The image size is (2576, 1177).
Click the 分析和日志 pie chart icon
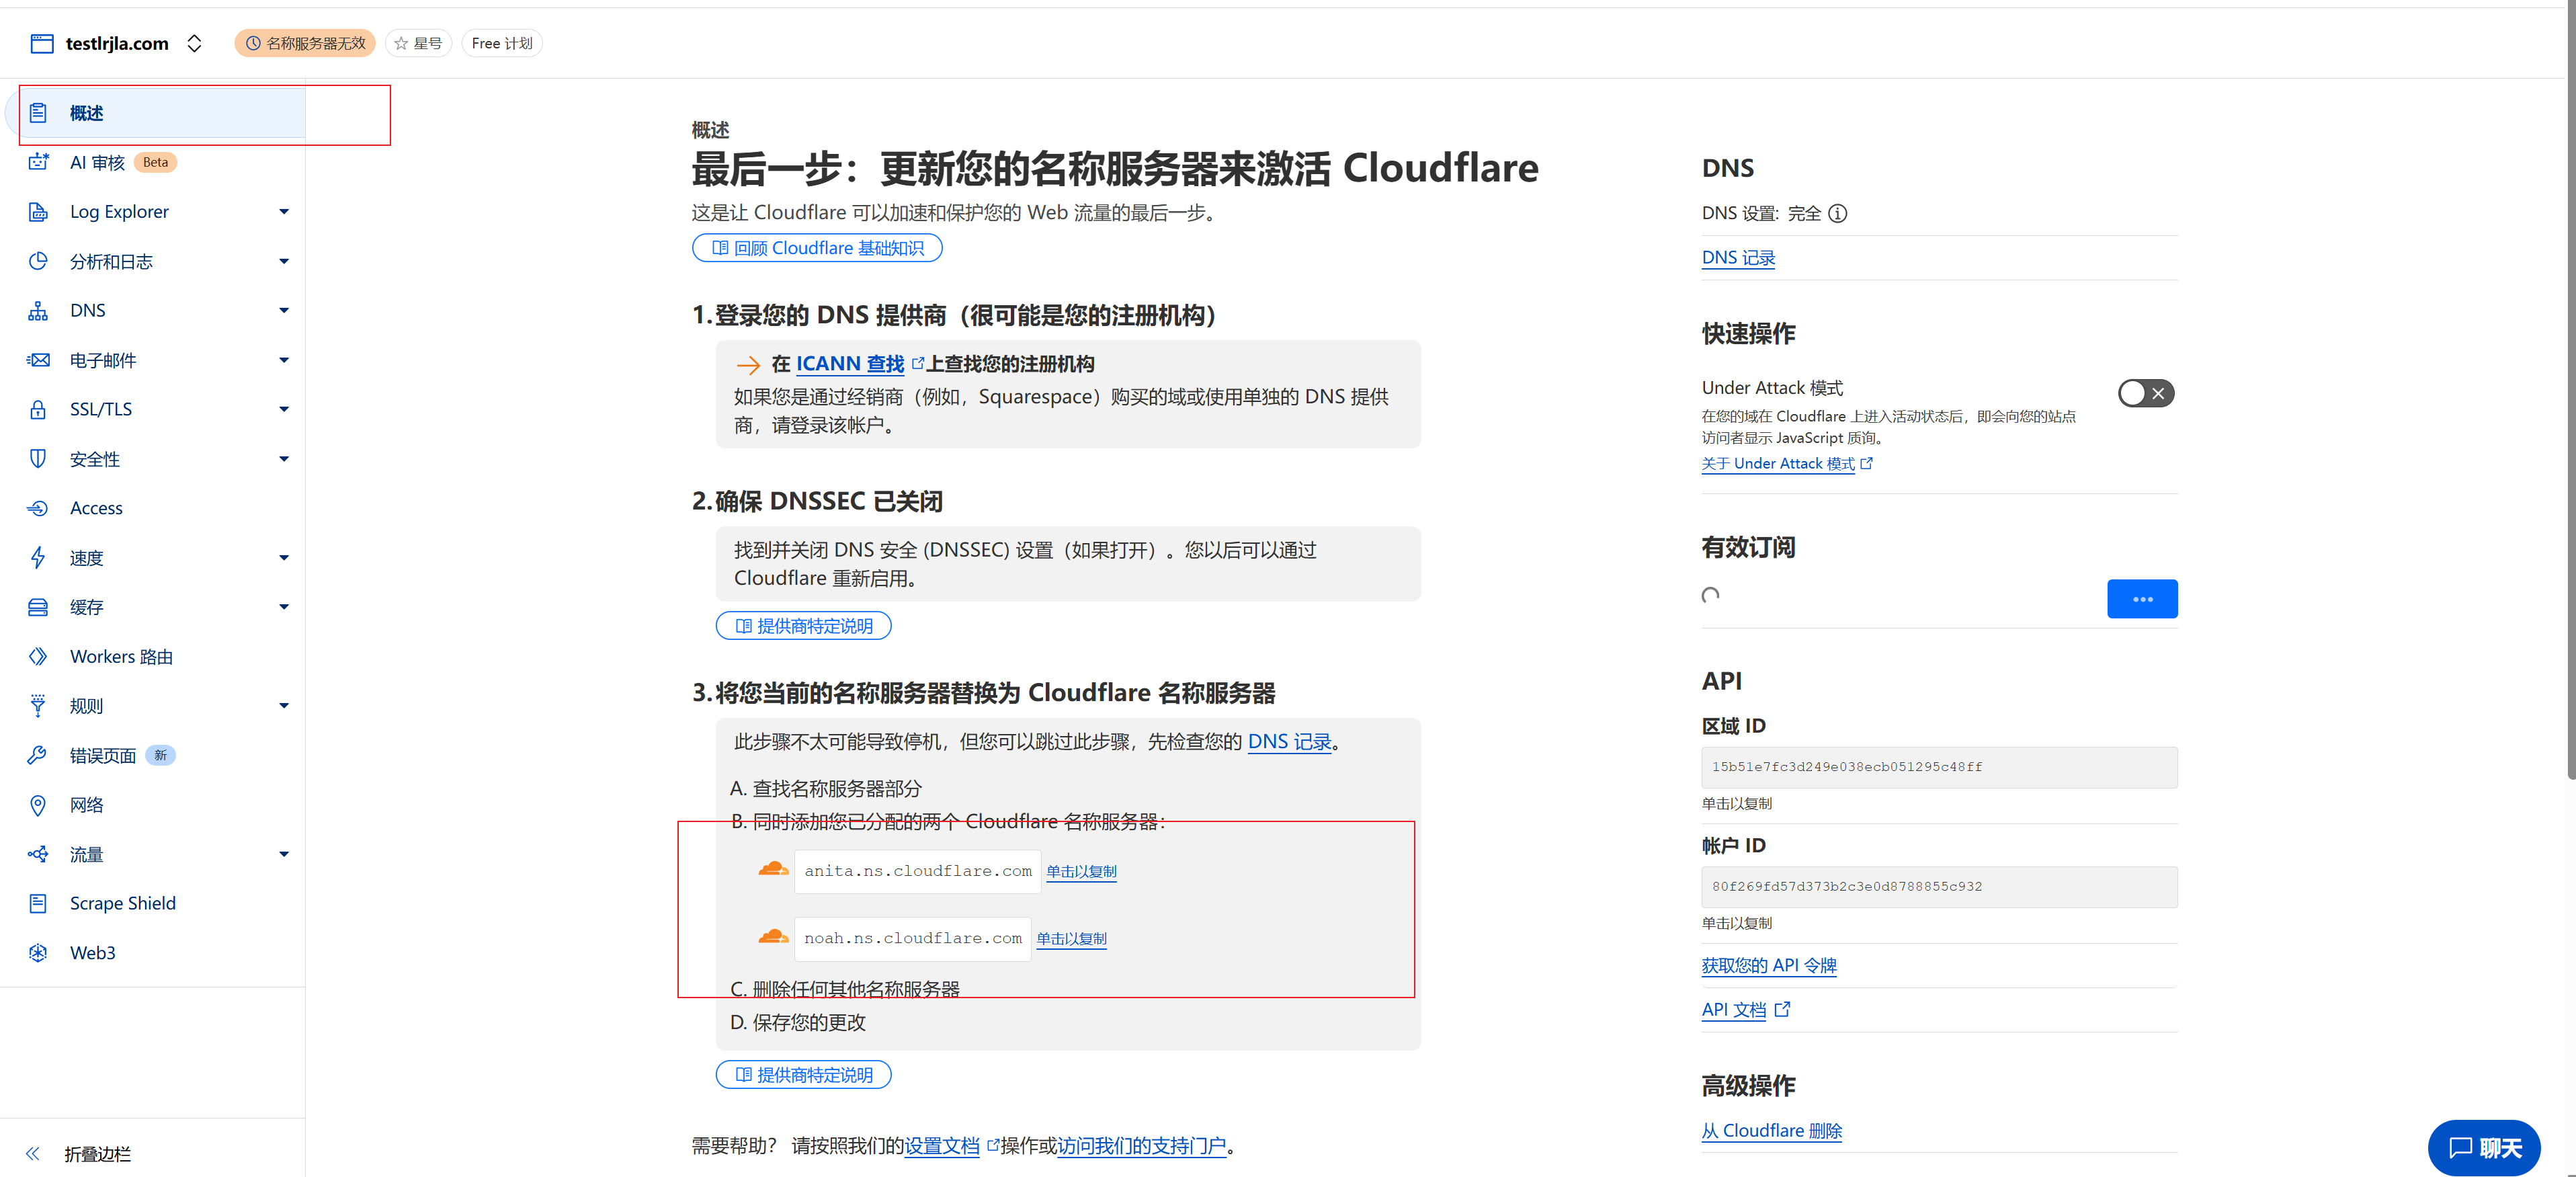point(38,261)
